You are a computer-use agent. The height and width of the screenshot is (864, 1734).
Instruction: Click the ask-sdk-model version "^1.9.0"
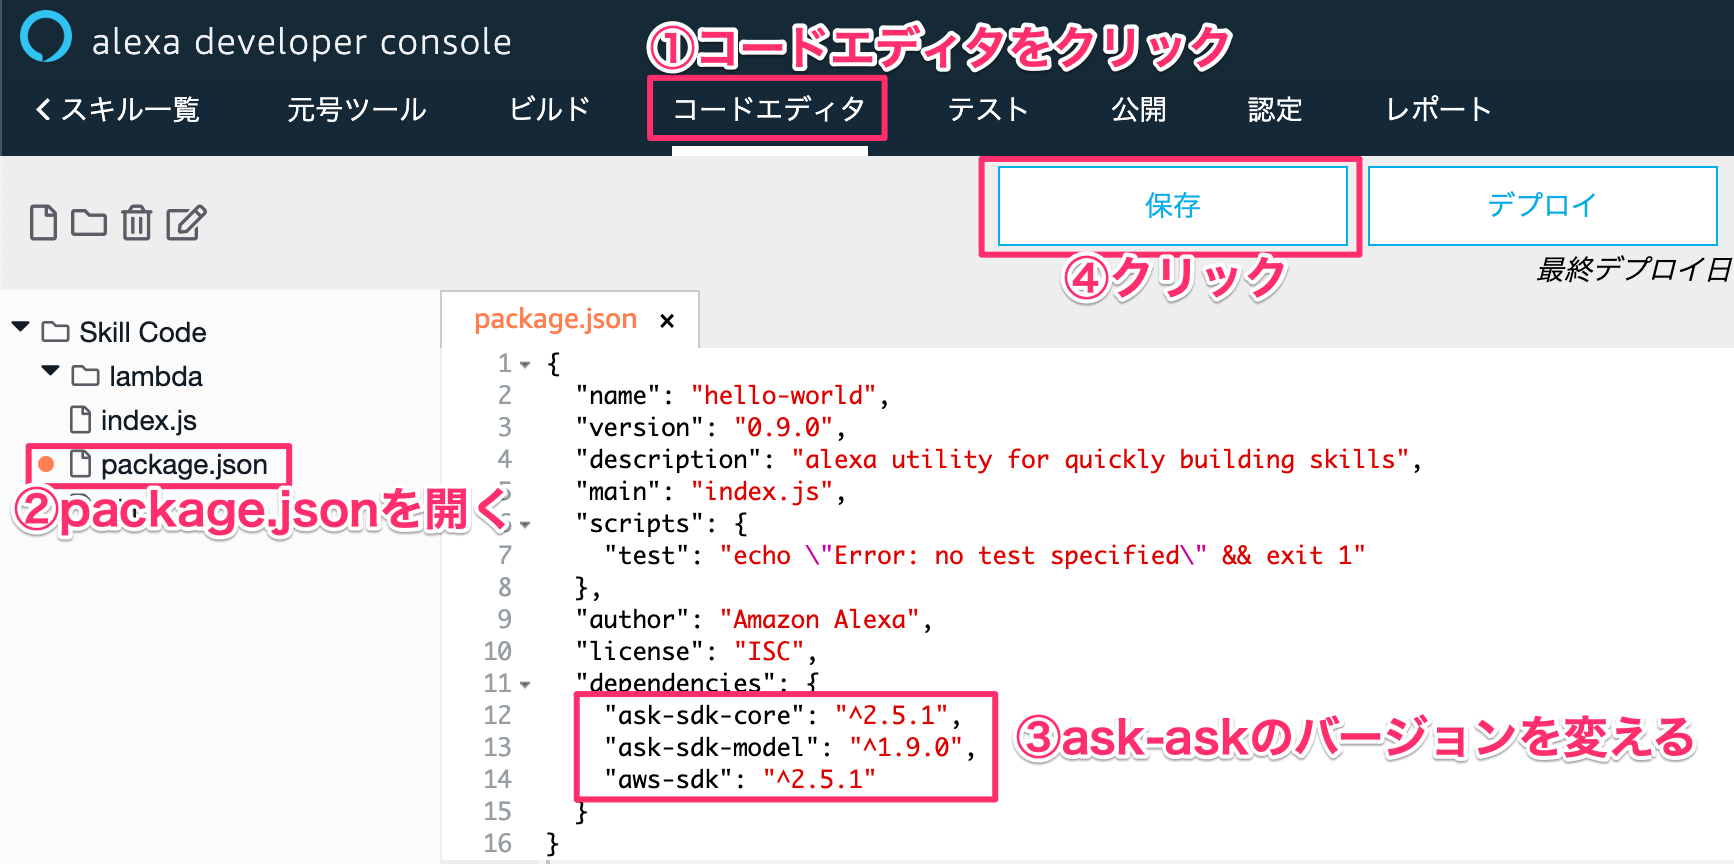(906, 748)
